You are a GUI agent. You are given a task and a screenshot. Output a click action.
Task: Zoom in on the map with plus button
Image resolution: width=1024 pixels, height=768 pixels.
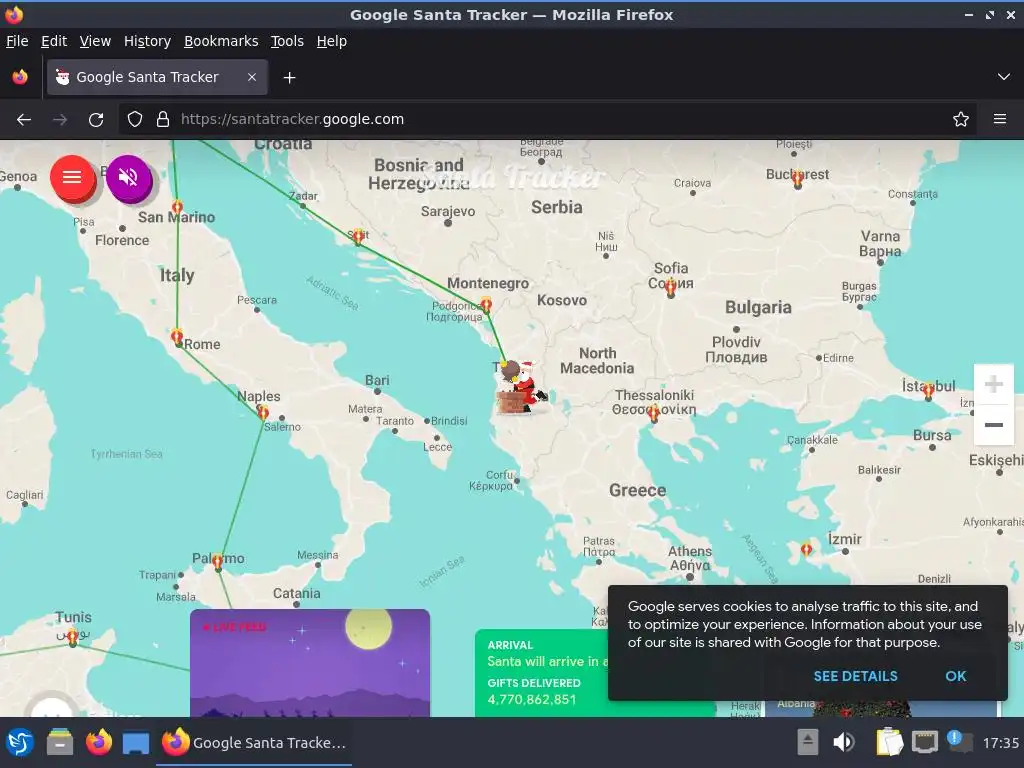click(993, 384)
